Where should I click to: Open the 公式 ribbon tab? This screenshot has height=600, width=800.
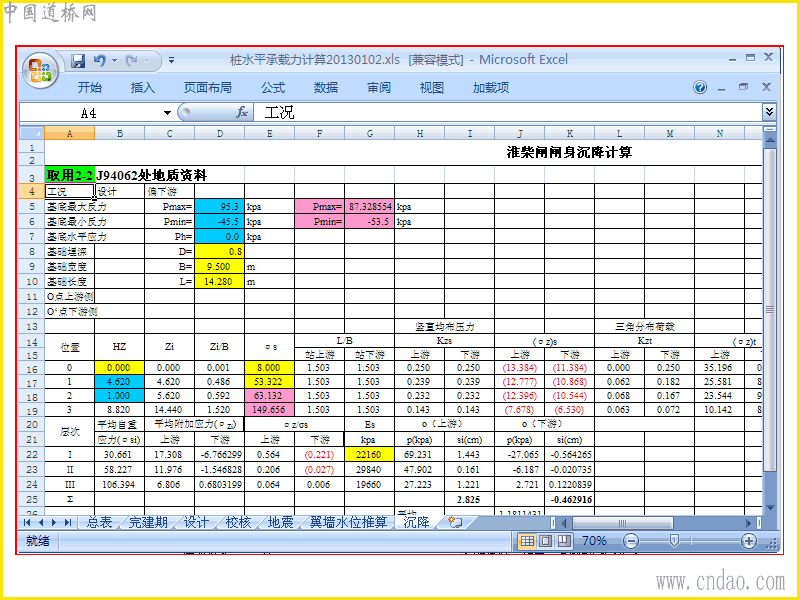(x=272, y=88)
